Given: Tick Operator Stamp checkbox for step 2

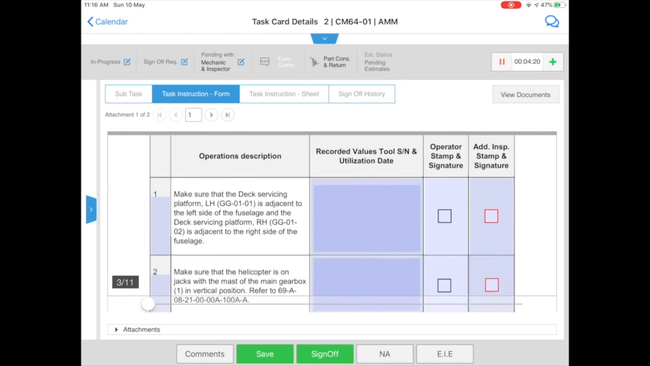Looking at the screenshot, I should [444, 285].
